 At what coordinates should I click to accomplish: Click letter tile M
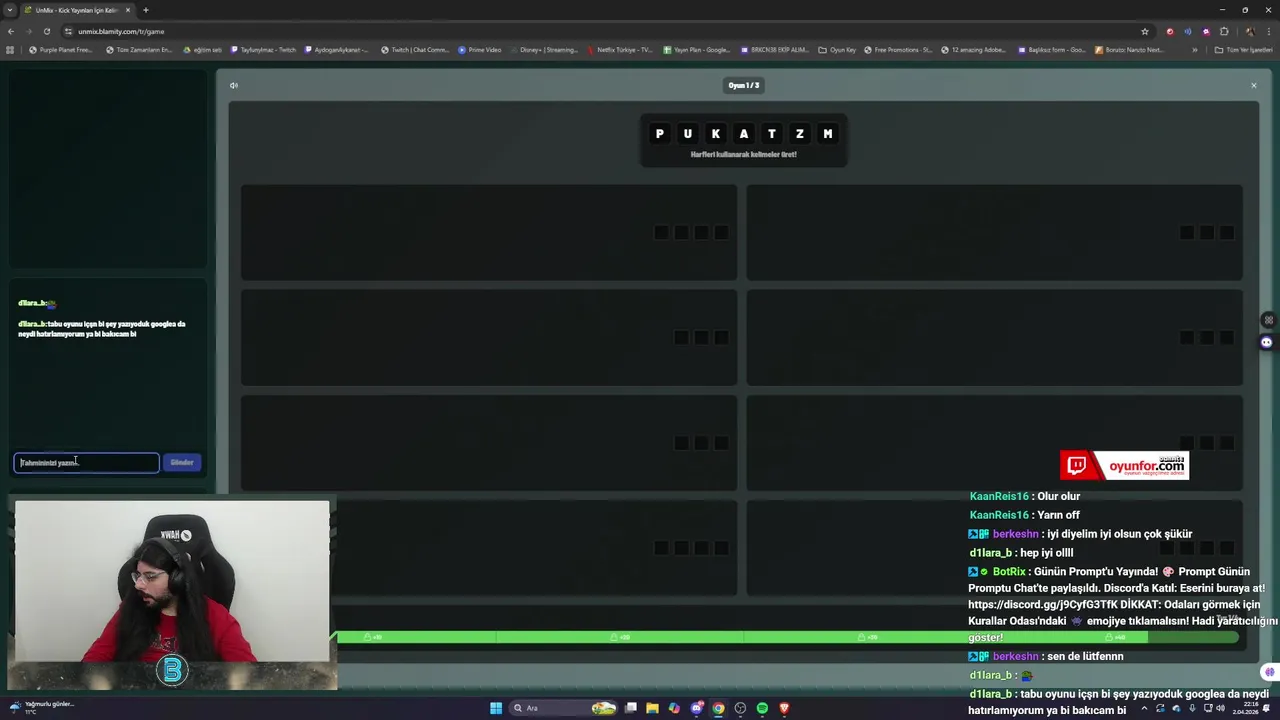pyautogui.click(x=827, y=133)
